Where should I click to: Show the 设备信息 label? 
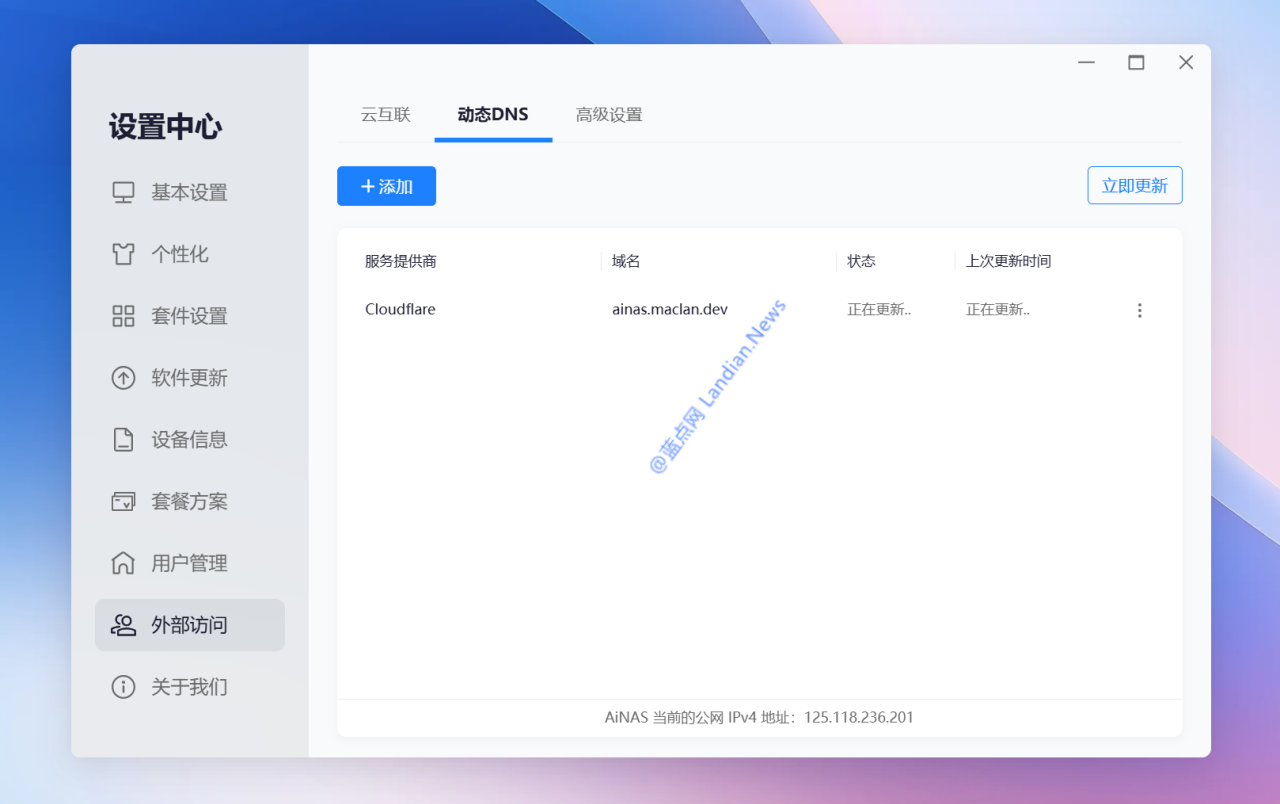point(190,440)
